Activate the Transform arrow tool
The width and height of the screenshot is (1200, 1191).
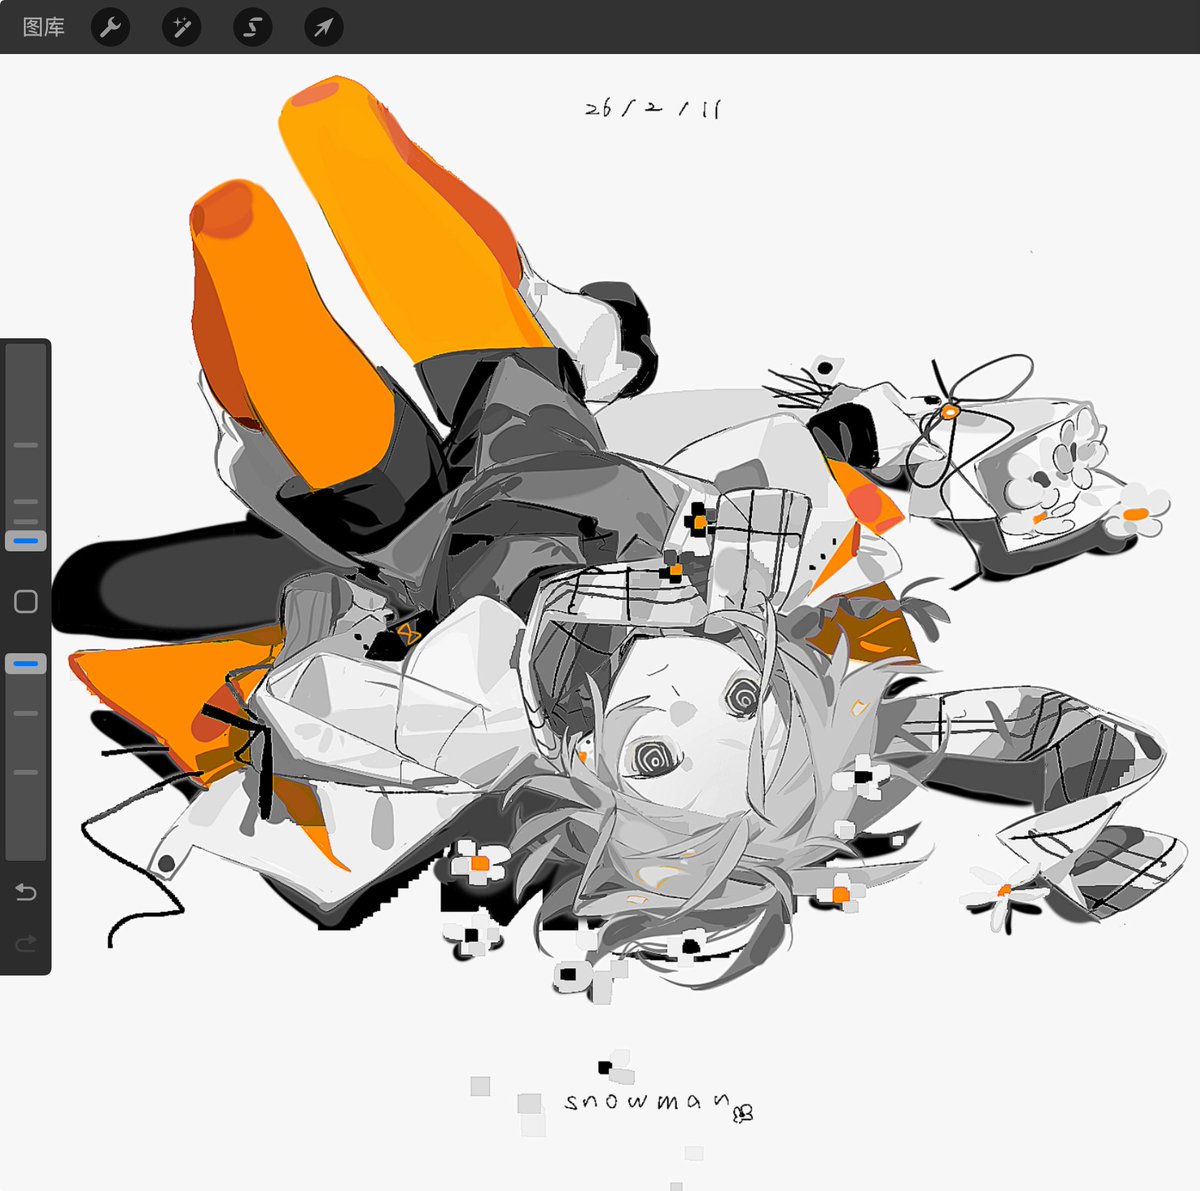click(x=323, y=27)
